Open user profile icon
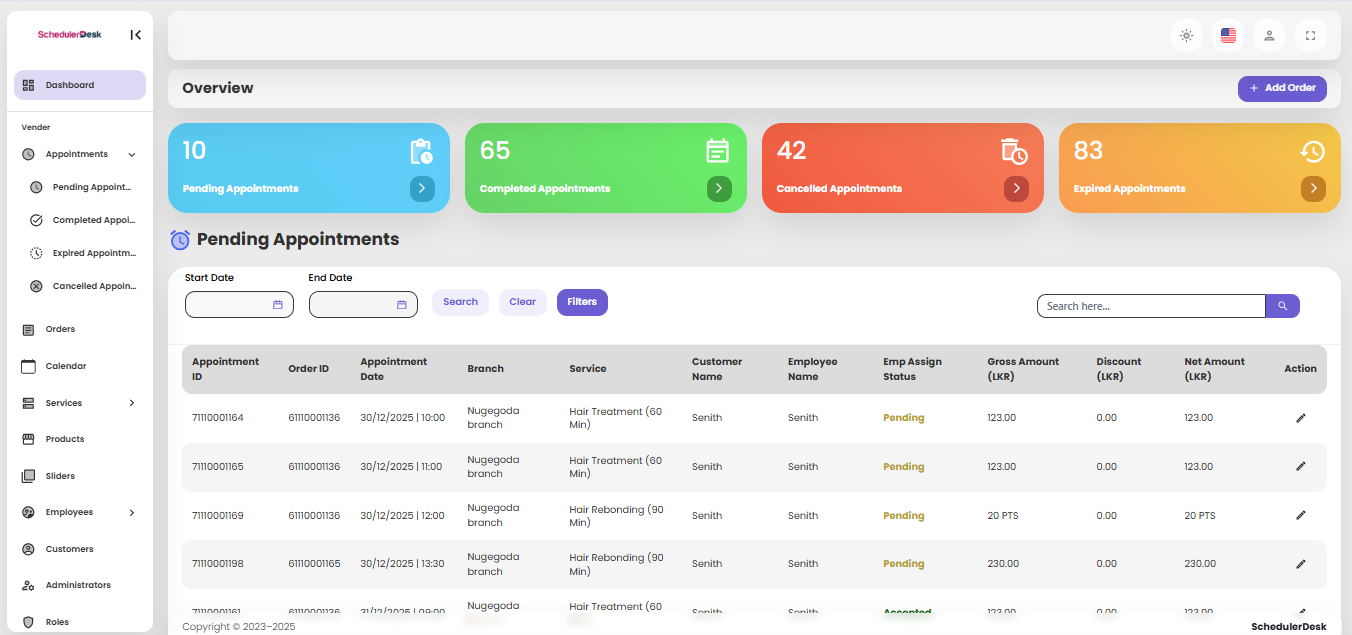 click(x=1269, y=36)
